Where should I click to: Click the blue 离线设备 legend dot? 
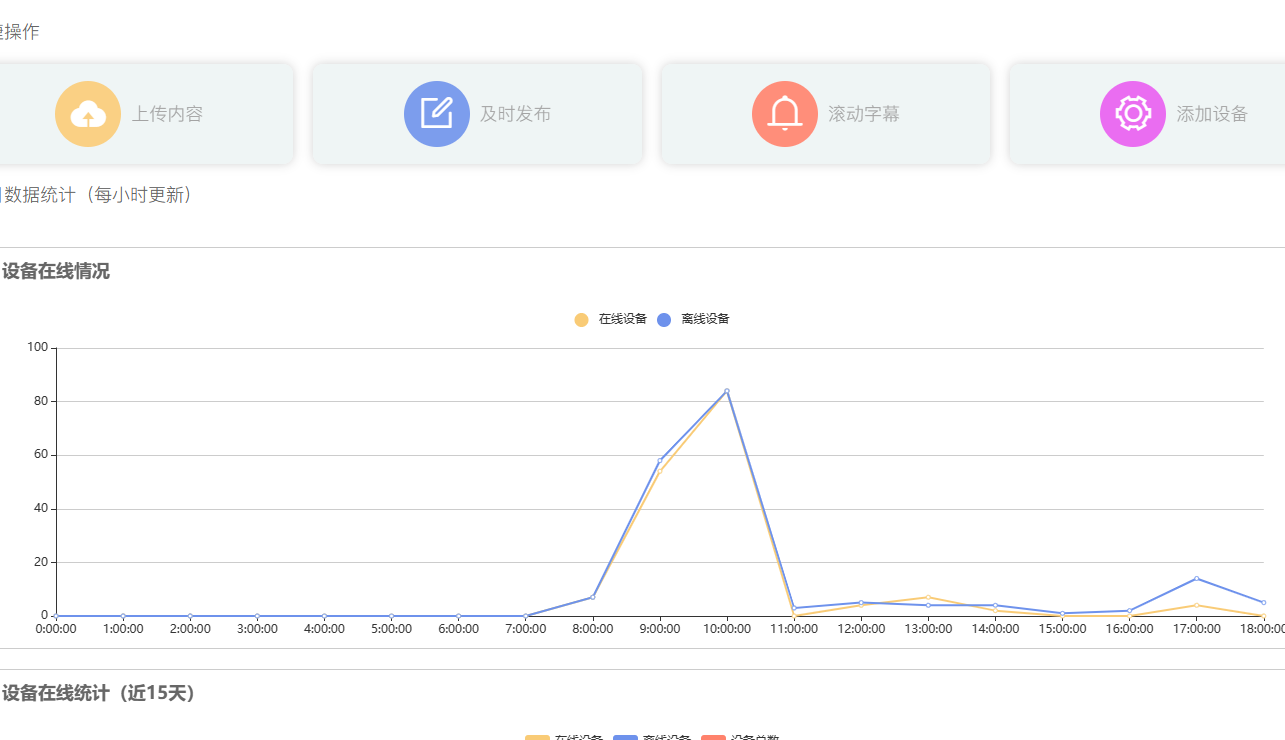point(664,319)
